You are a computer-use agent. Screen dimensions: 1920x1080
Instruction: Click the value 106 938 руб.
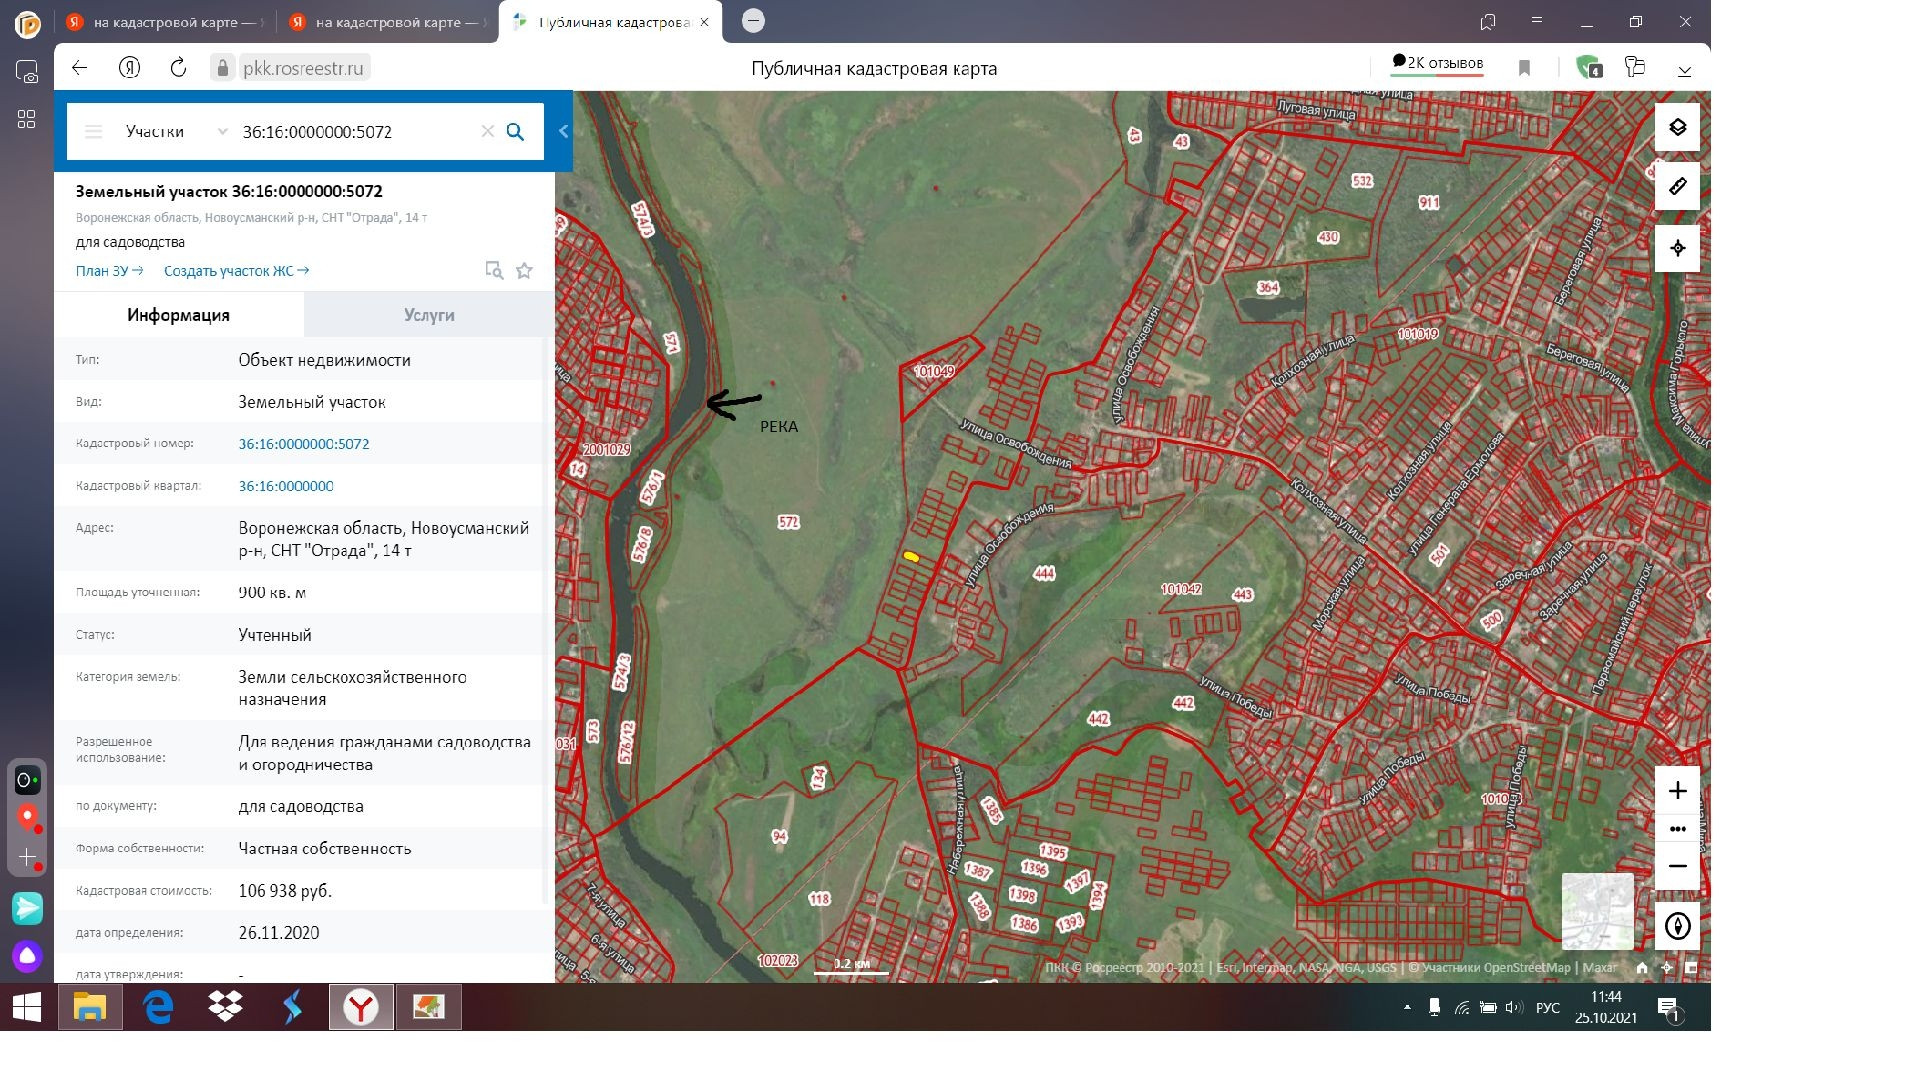[285, 891]
